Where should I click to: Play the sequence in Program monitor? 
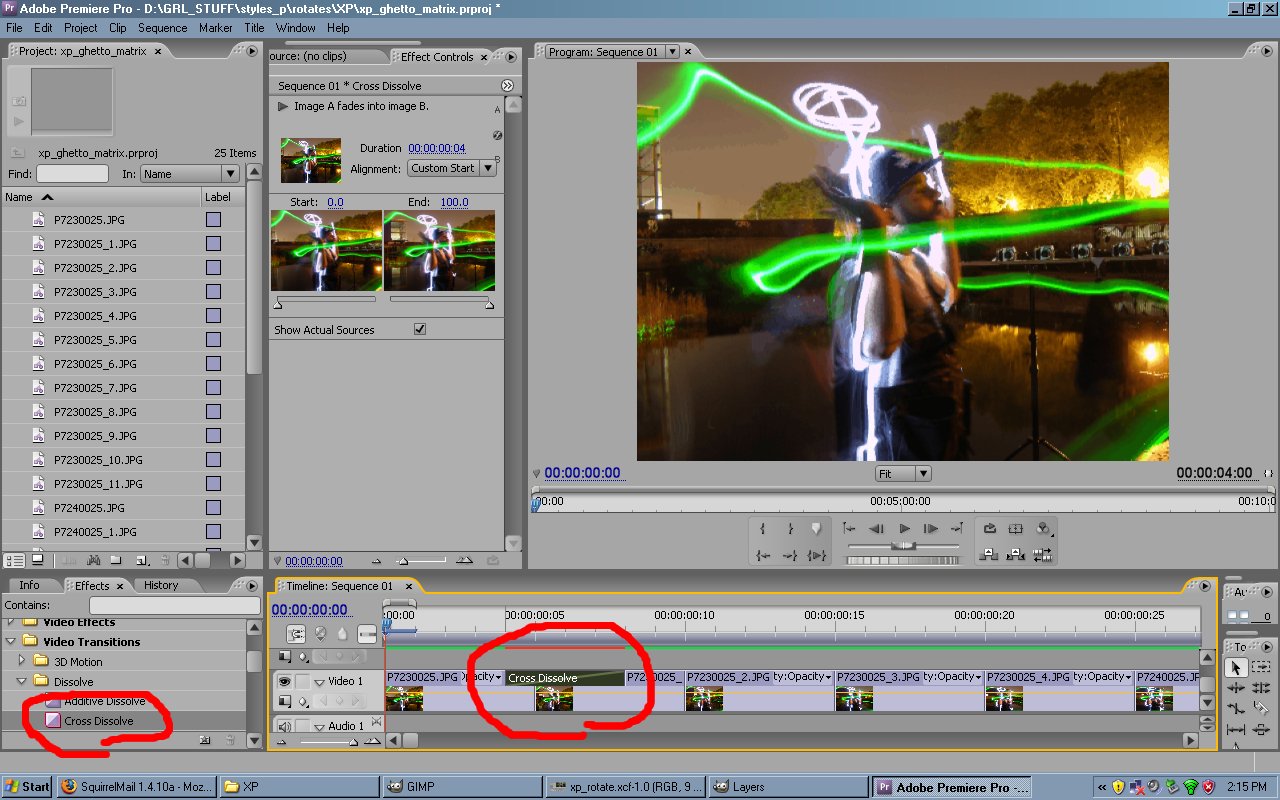click(904, 528)
